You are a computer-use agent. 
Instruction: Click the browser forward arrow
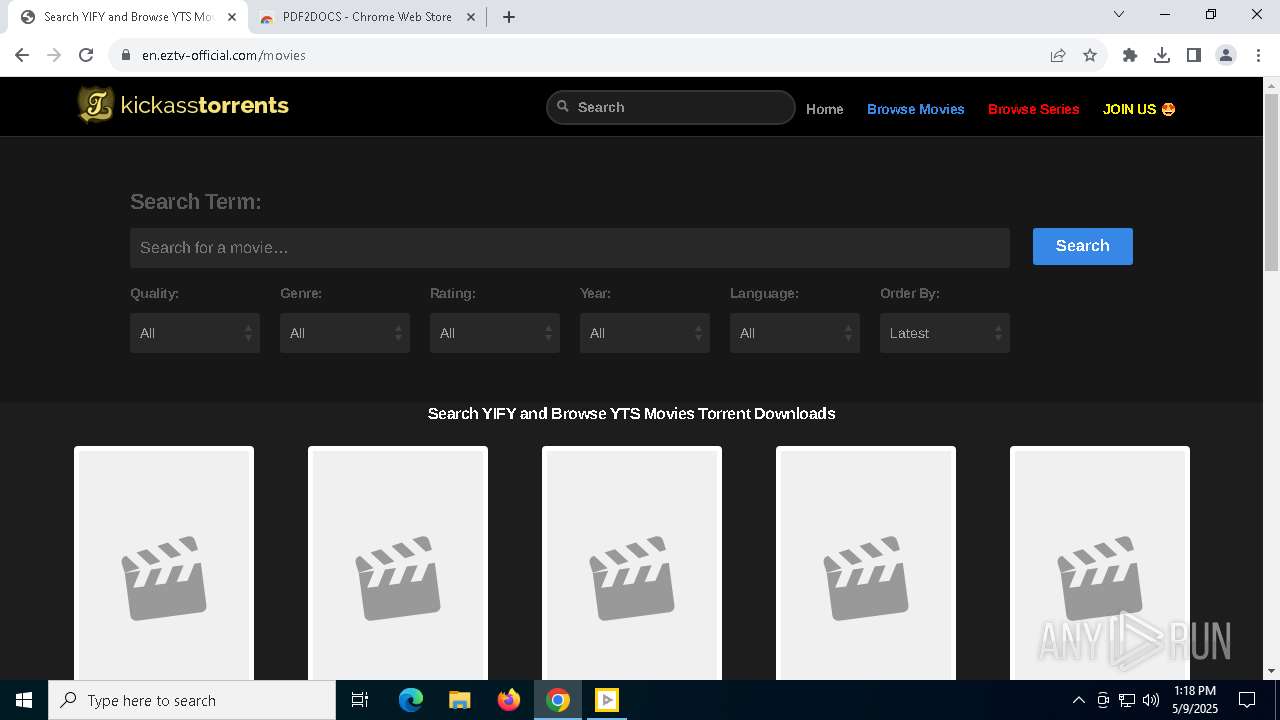coord(54,55)
